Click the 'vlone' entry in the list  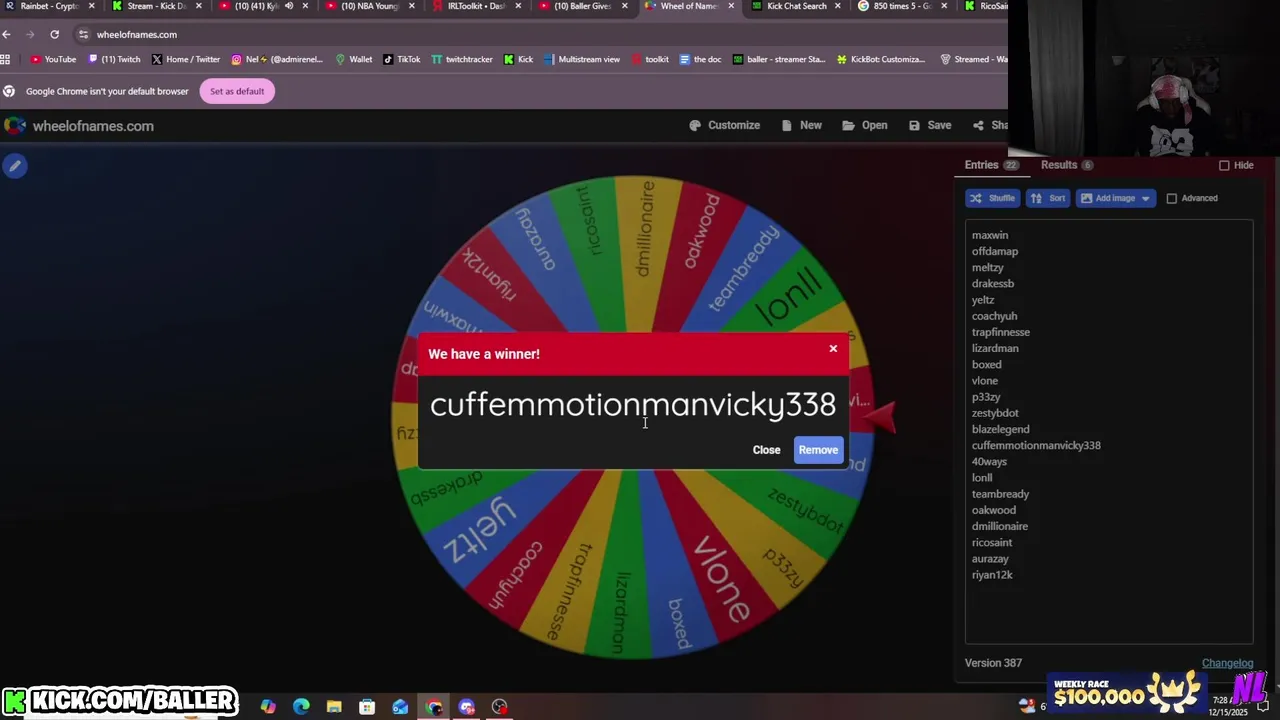pos(985,380)
